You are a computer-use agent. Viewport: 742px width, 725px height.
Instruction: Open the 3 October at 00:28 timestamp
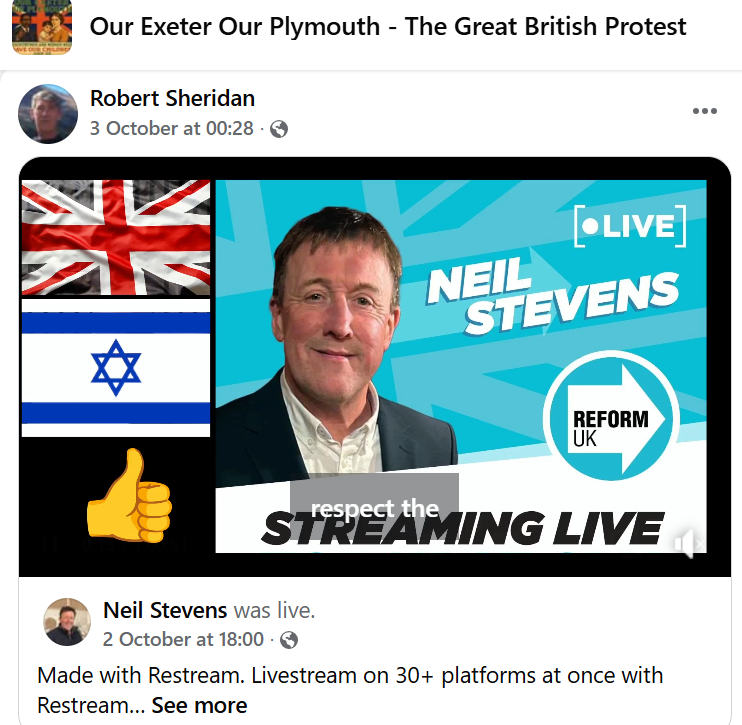click(x=172, y=129)
